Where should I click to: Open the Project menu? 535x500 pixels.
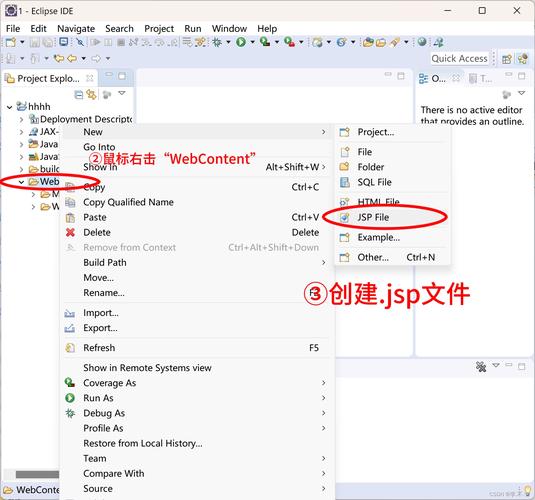pyautogui.click(x=159, y=29)
